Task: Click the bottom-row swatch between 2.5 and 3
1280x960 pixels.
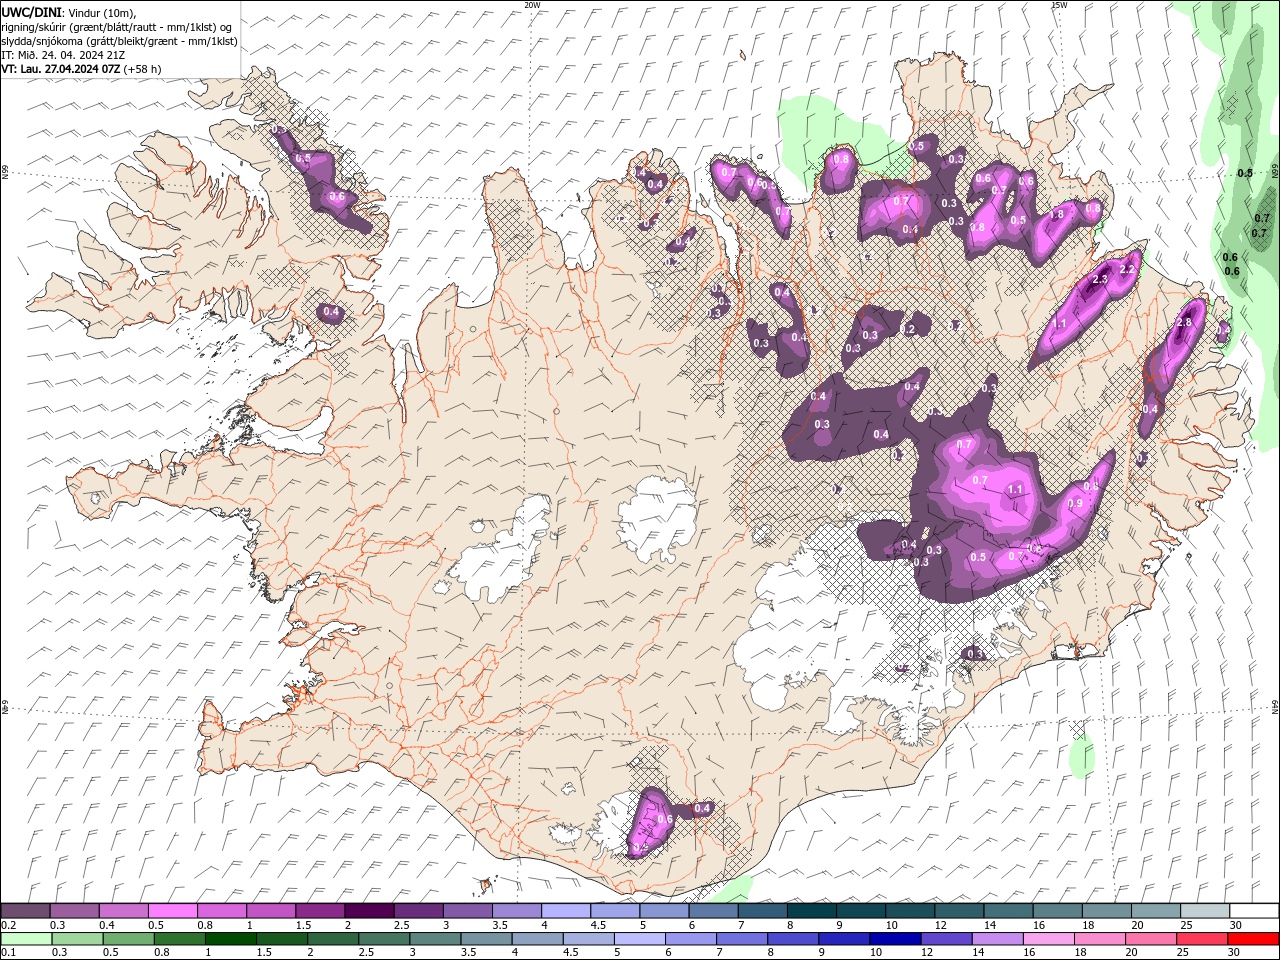Action: pos(384,939)
